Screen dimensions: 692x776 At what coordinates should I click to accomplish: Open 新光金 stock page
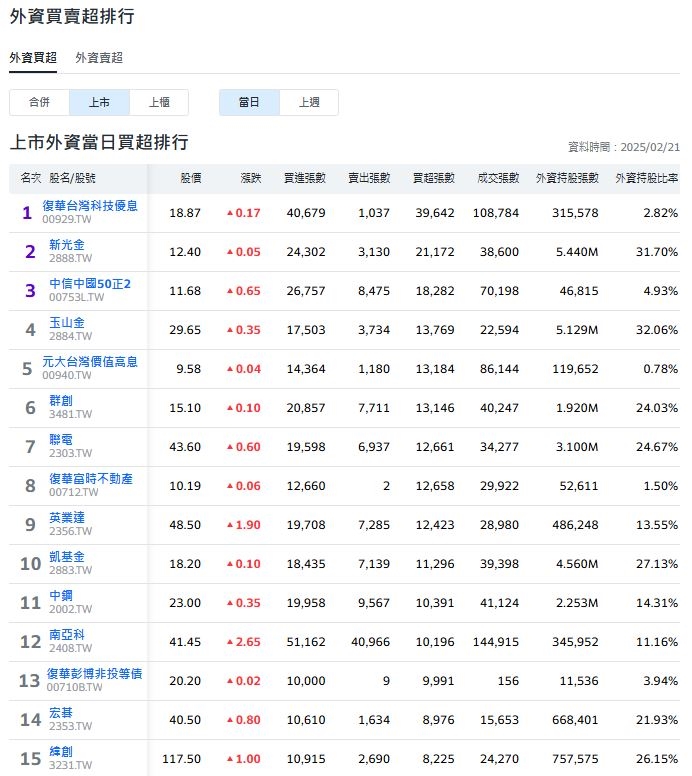(67, 244)
